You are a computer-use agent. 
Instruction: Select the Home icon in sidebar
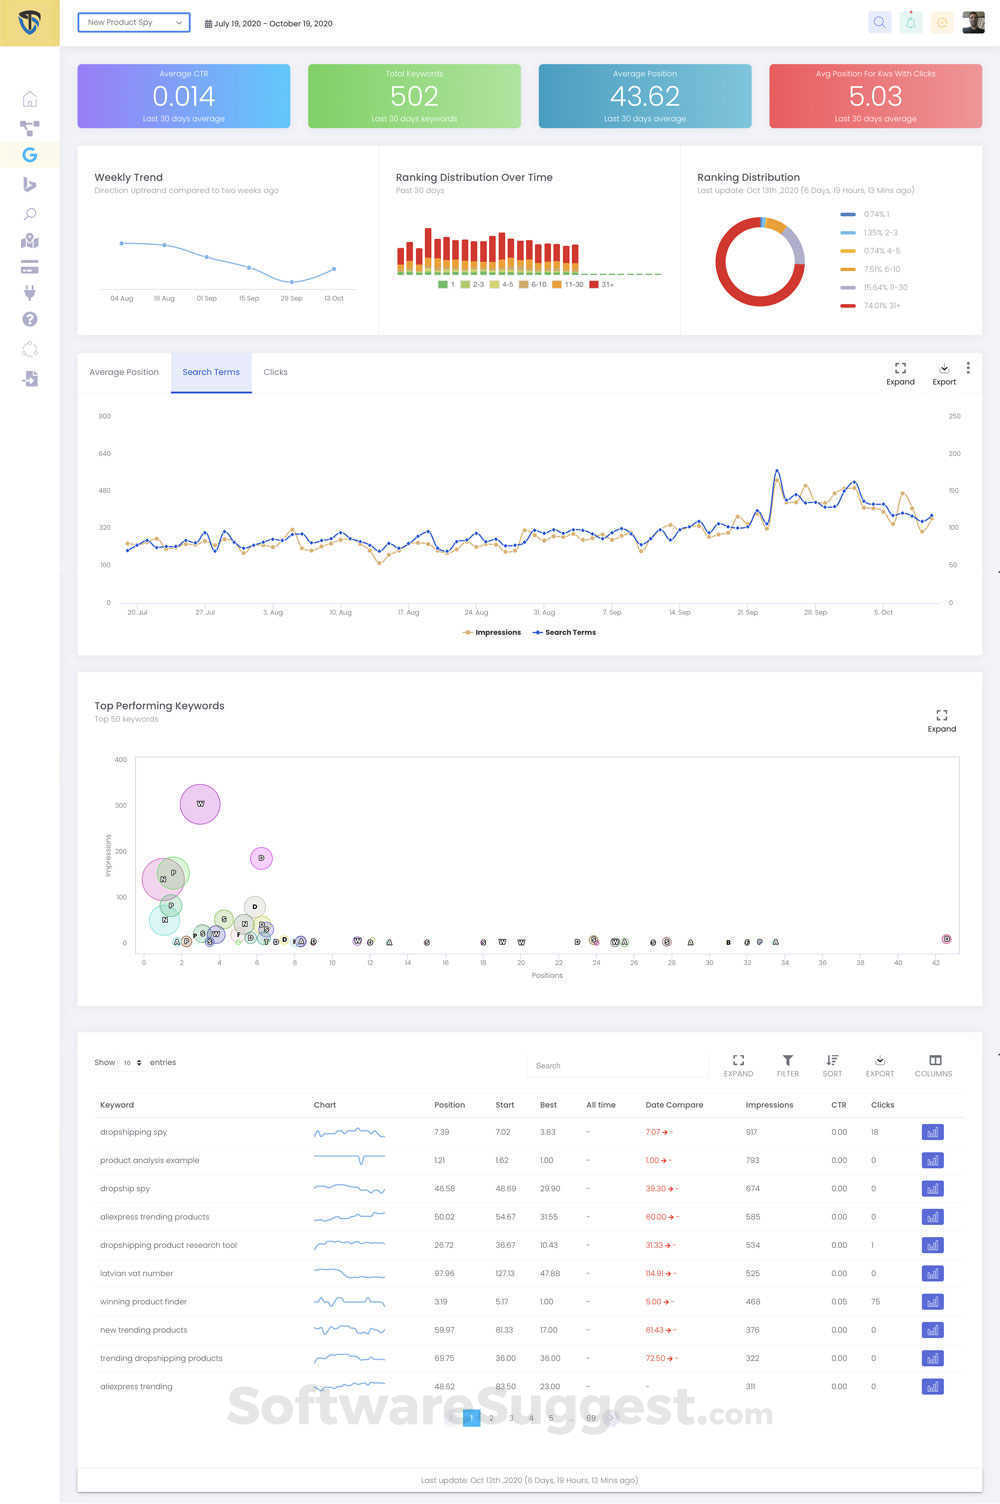tap(30, 99)
